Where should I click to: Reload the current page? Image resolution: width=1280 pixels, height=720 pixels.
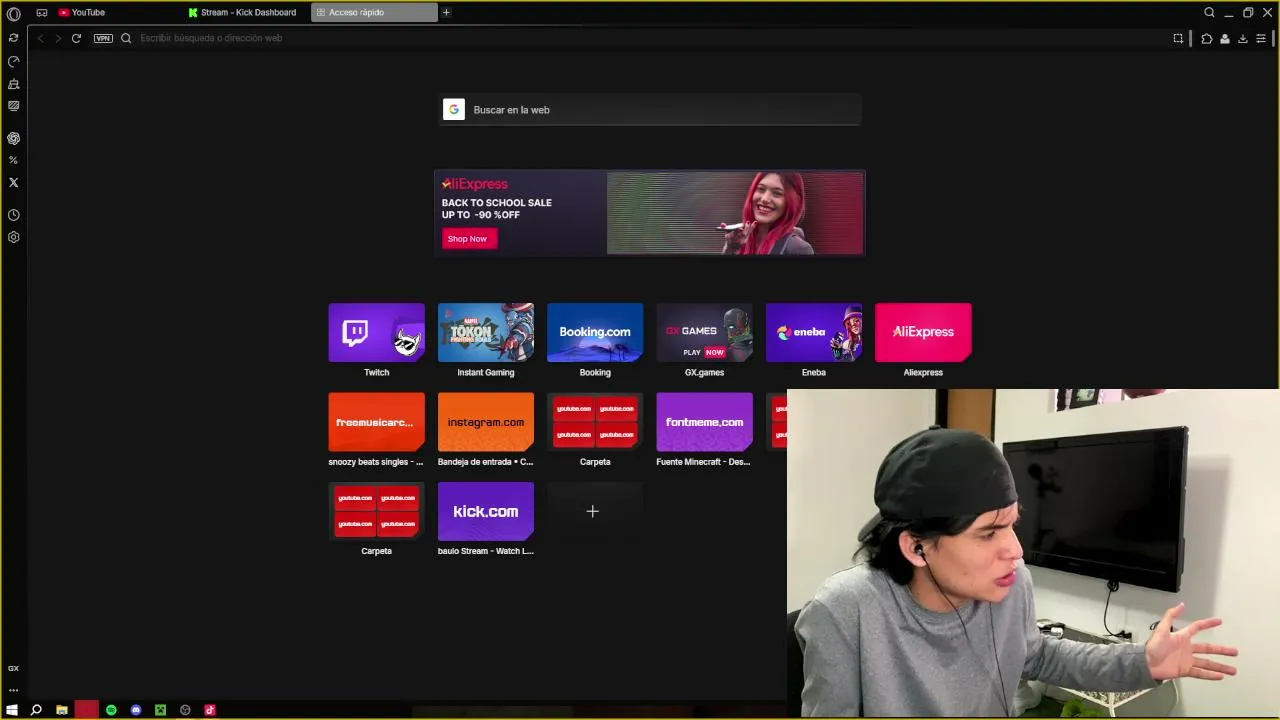[x=76, y=38]
